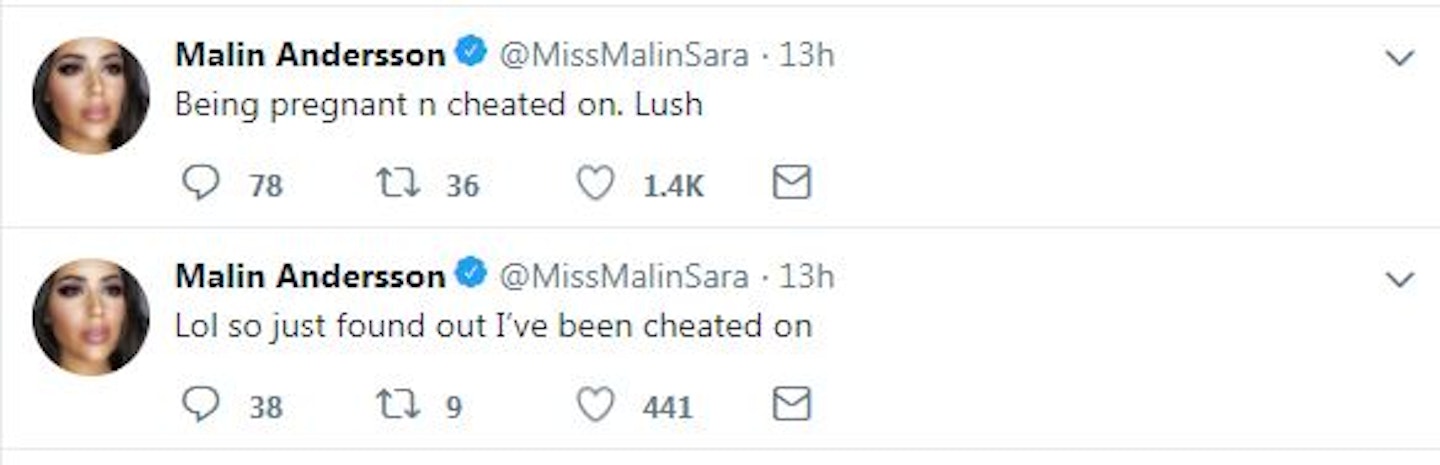Click the profile avatar on the first tweet
This screenshot has width=1440, height=465.
tap(90, 96)
